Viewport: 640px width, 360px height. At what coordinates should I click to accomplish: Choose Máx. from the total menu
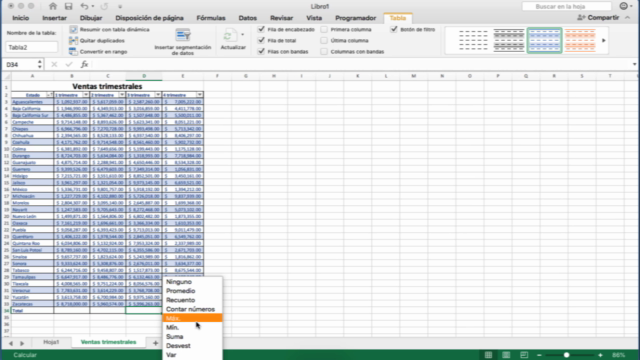pos(192,318)
